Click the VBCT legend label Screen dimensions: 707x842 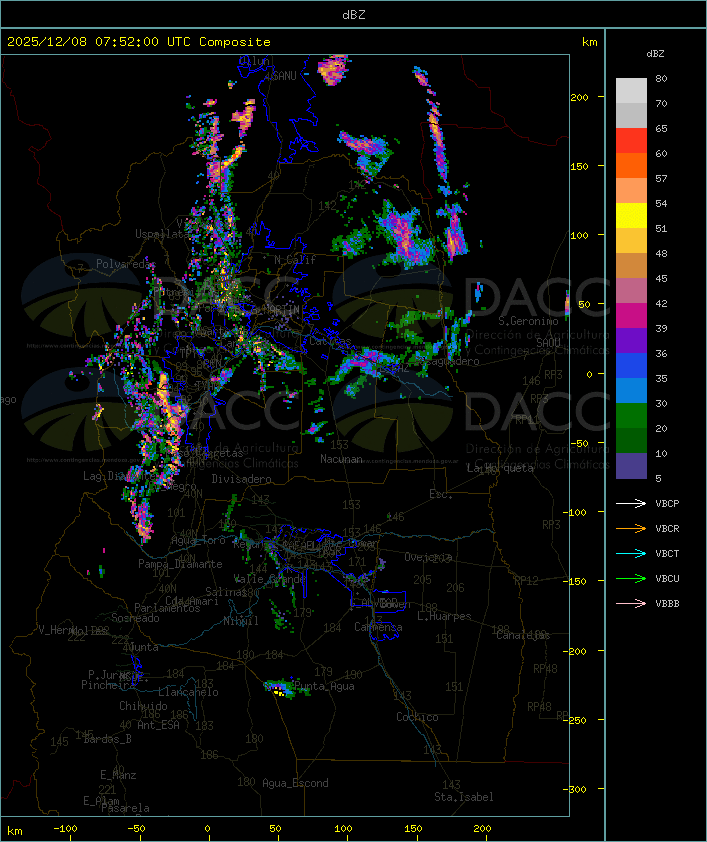[667, 553]
